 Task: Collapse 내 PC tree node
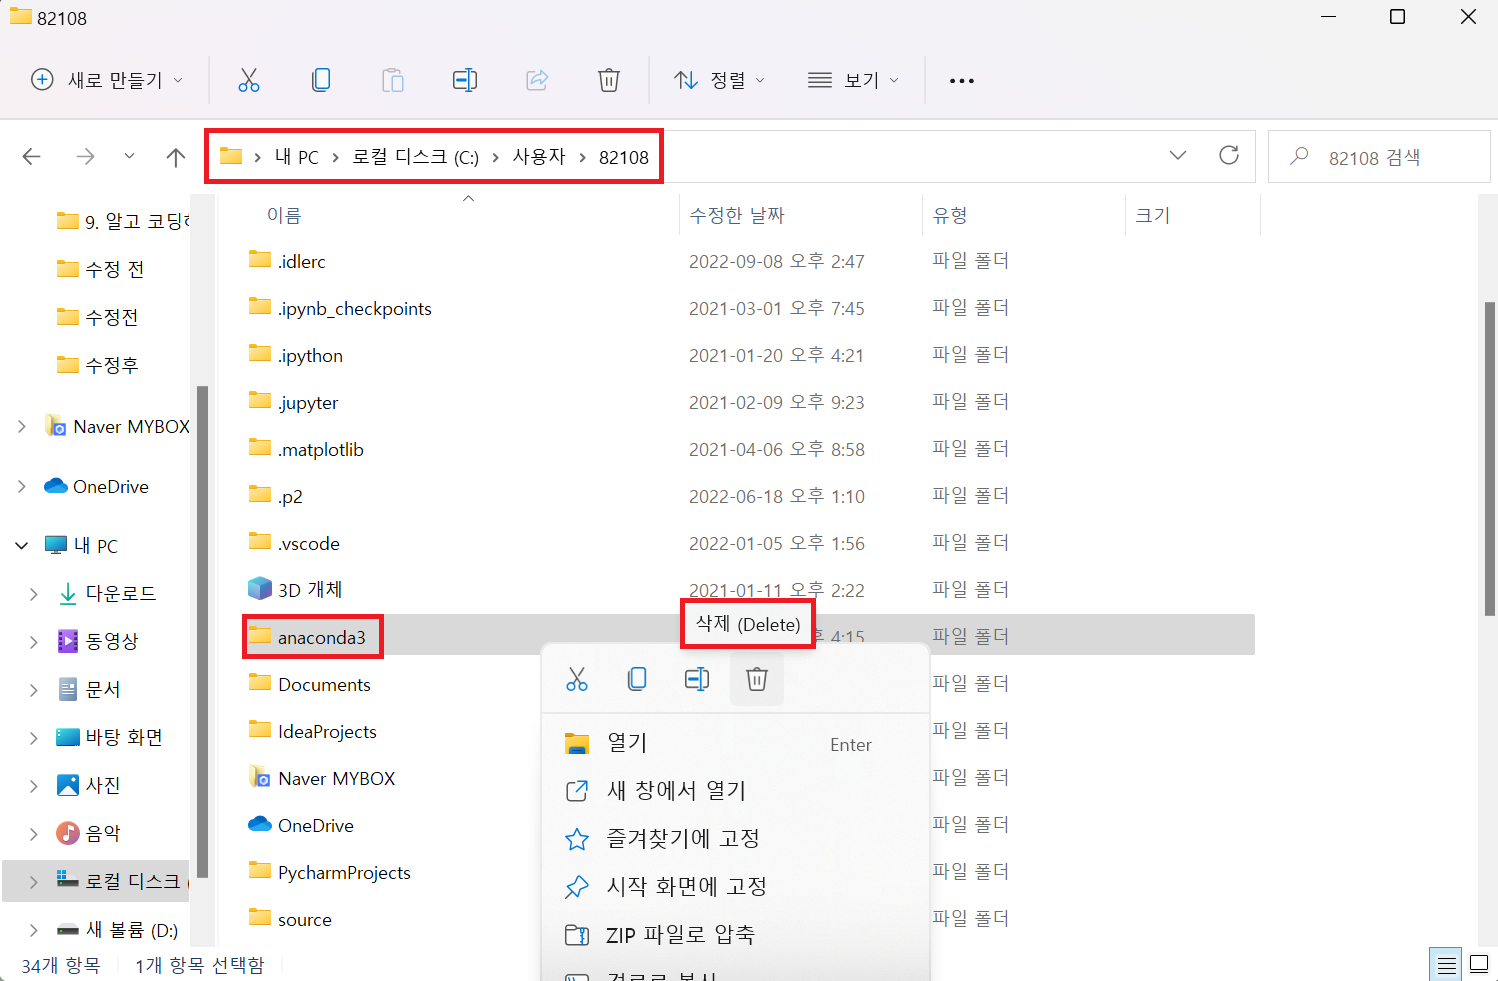point(22,546)
